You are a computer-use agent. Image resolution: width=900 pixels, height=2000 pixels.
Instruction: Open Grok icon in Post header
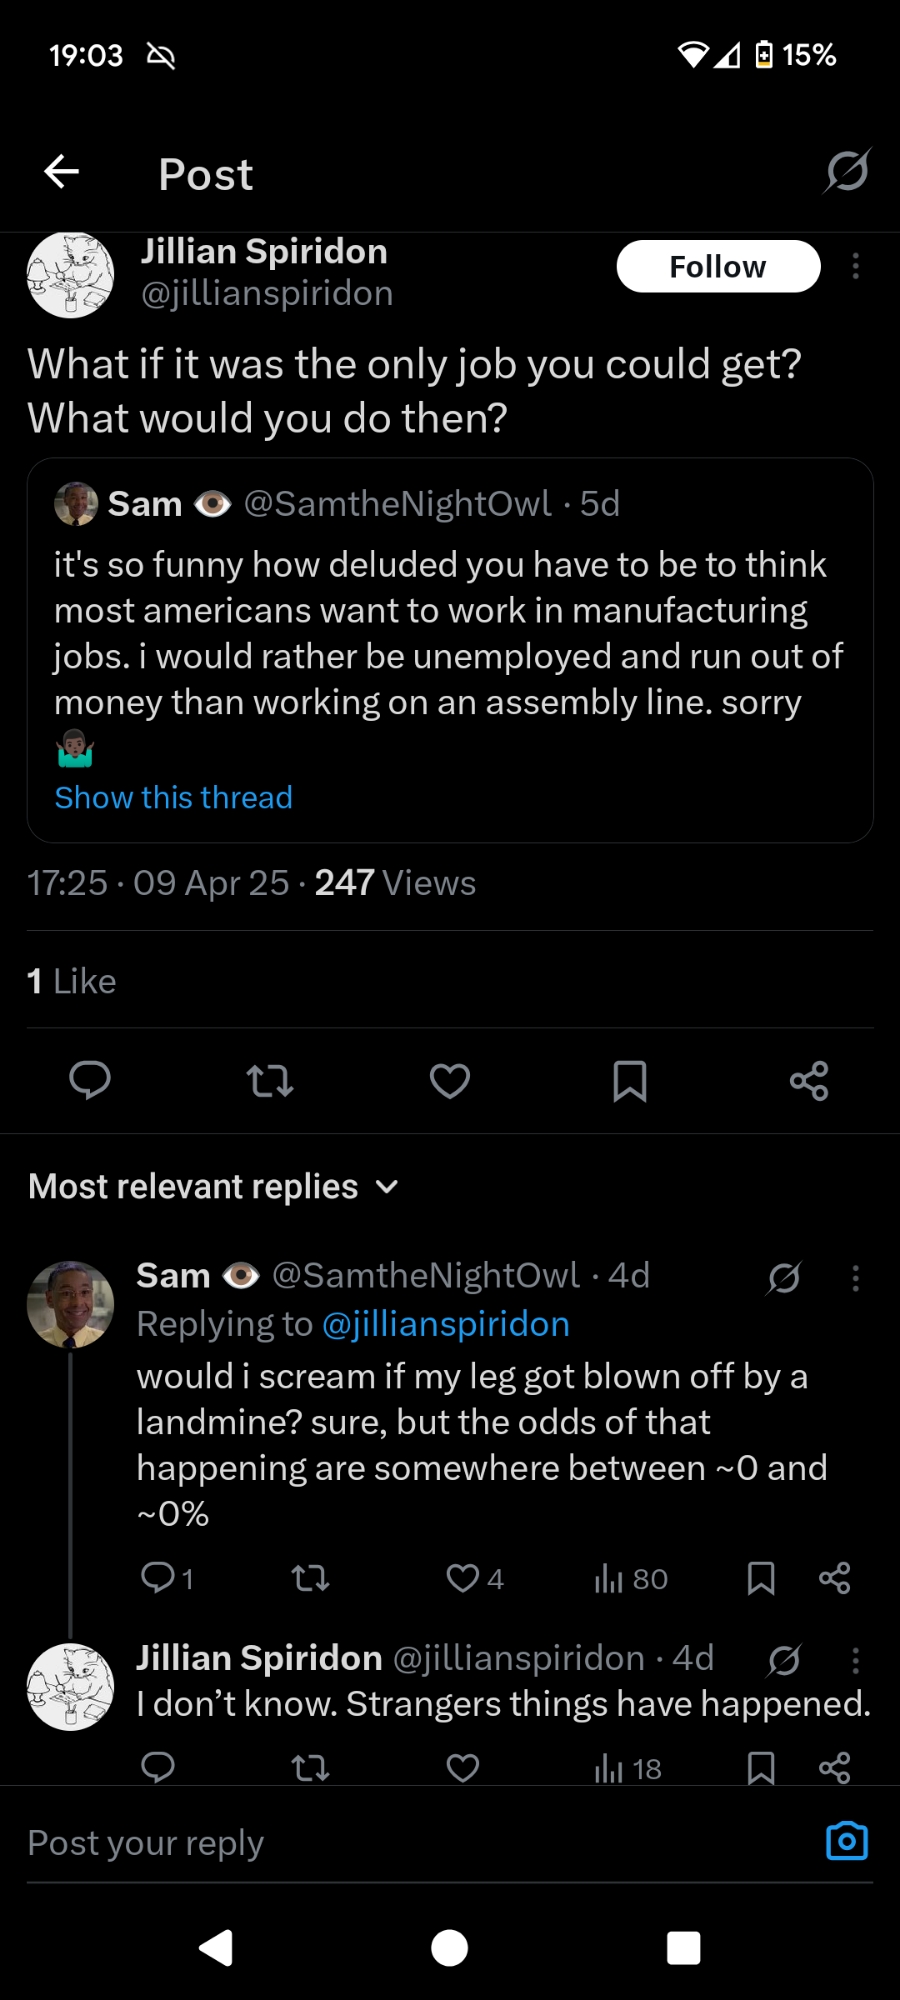pyautogui.click(x=846, y=172)
